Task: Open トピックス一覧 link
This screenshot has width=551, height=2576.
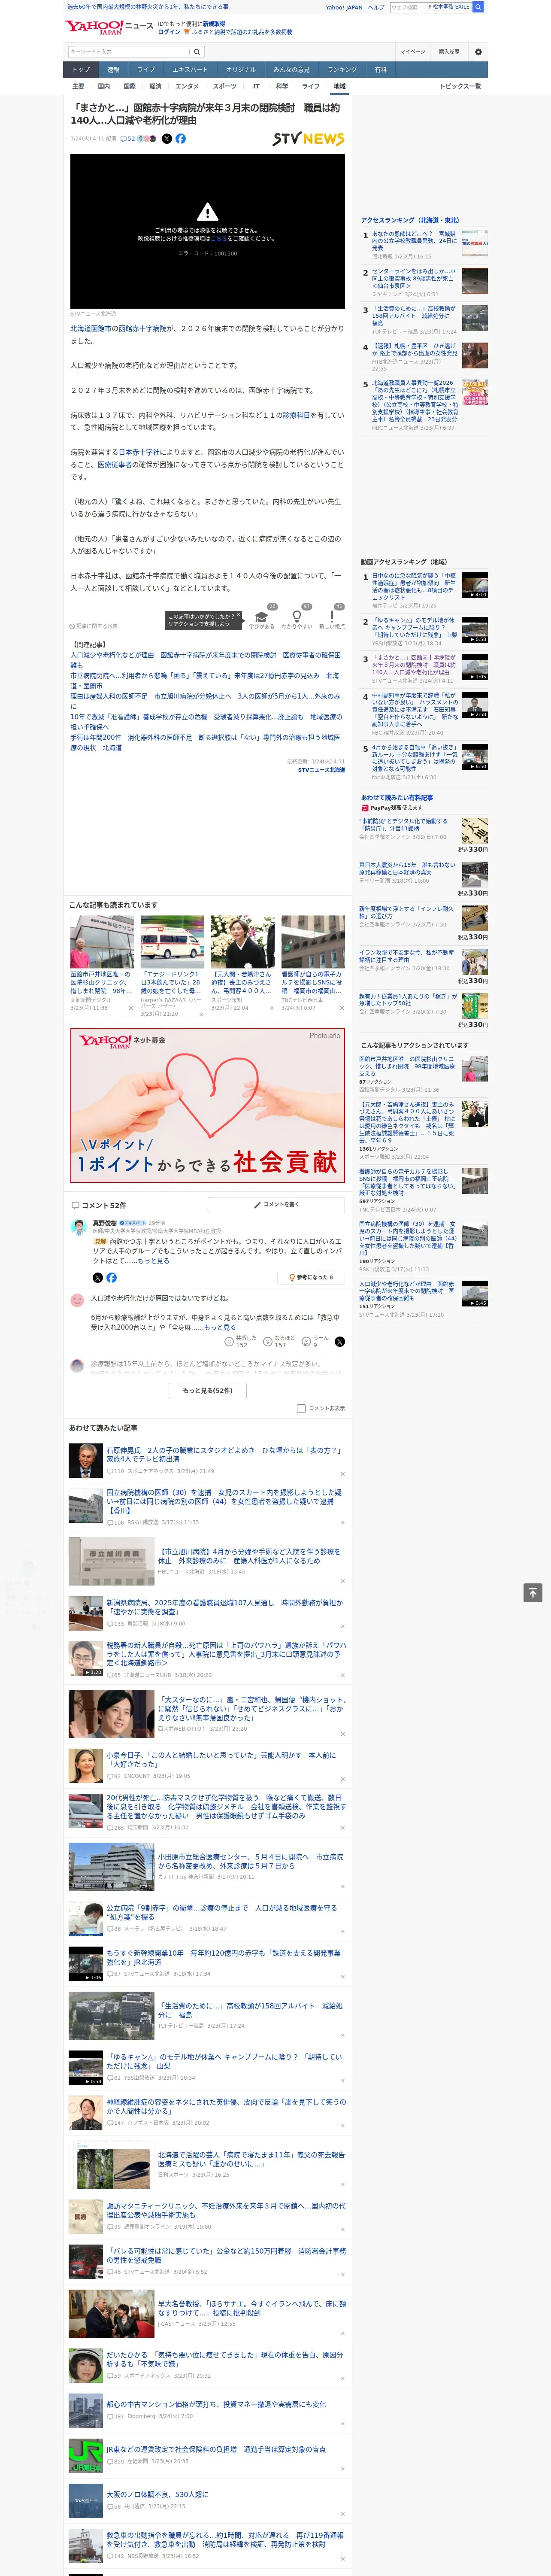Action: click(460, 86)
